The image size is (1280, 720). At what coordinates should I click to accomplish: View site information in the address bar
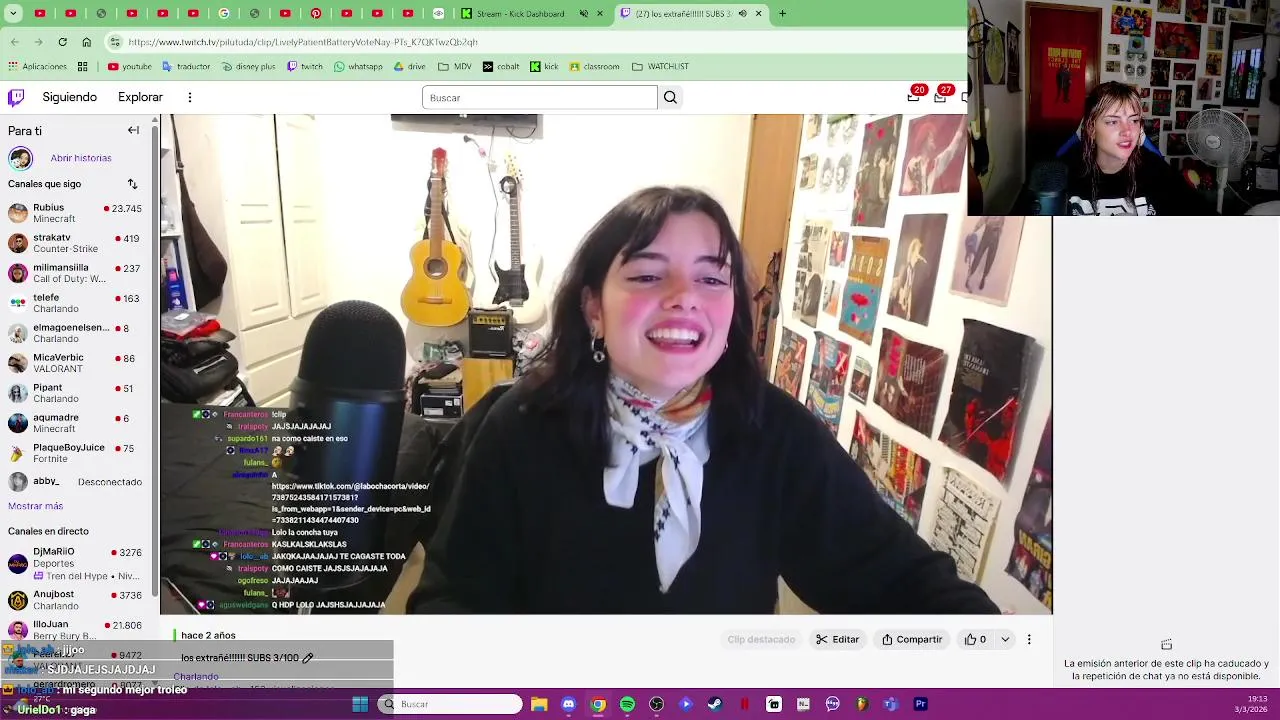tap(115, 42)
